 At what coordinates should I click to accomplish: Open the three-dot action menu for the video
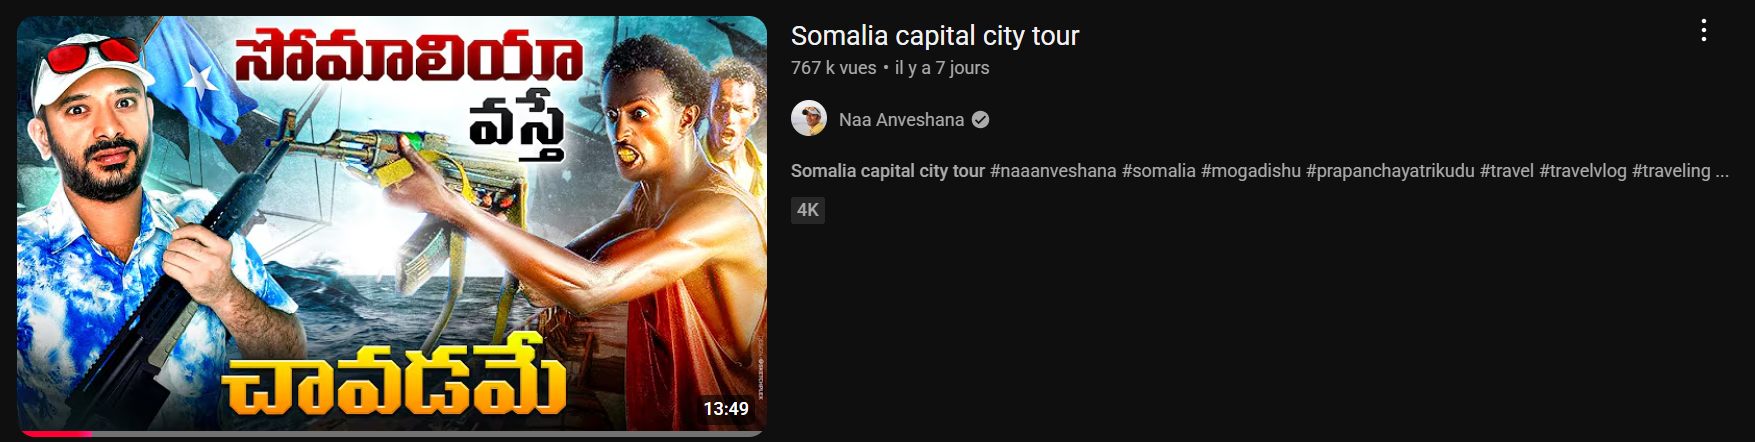pyautogui.click(x=1703, y=30)
